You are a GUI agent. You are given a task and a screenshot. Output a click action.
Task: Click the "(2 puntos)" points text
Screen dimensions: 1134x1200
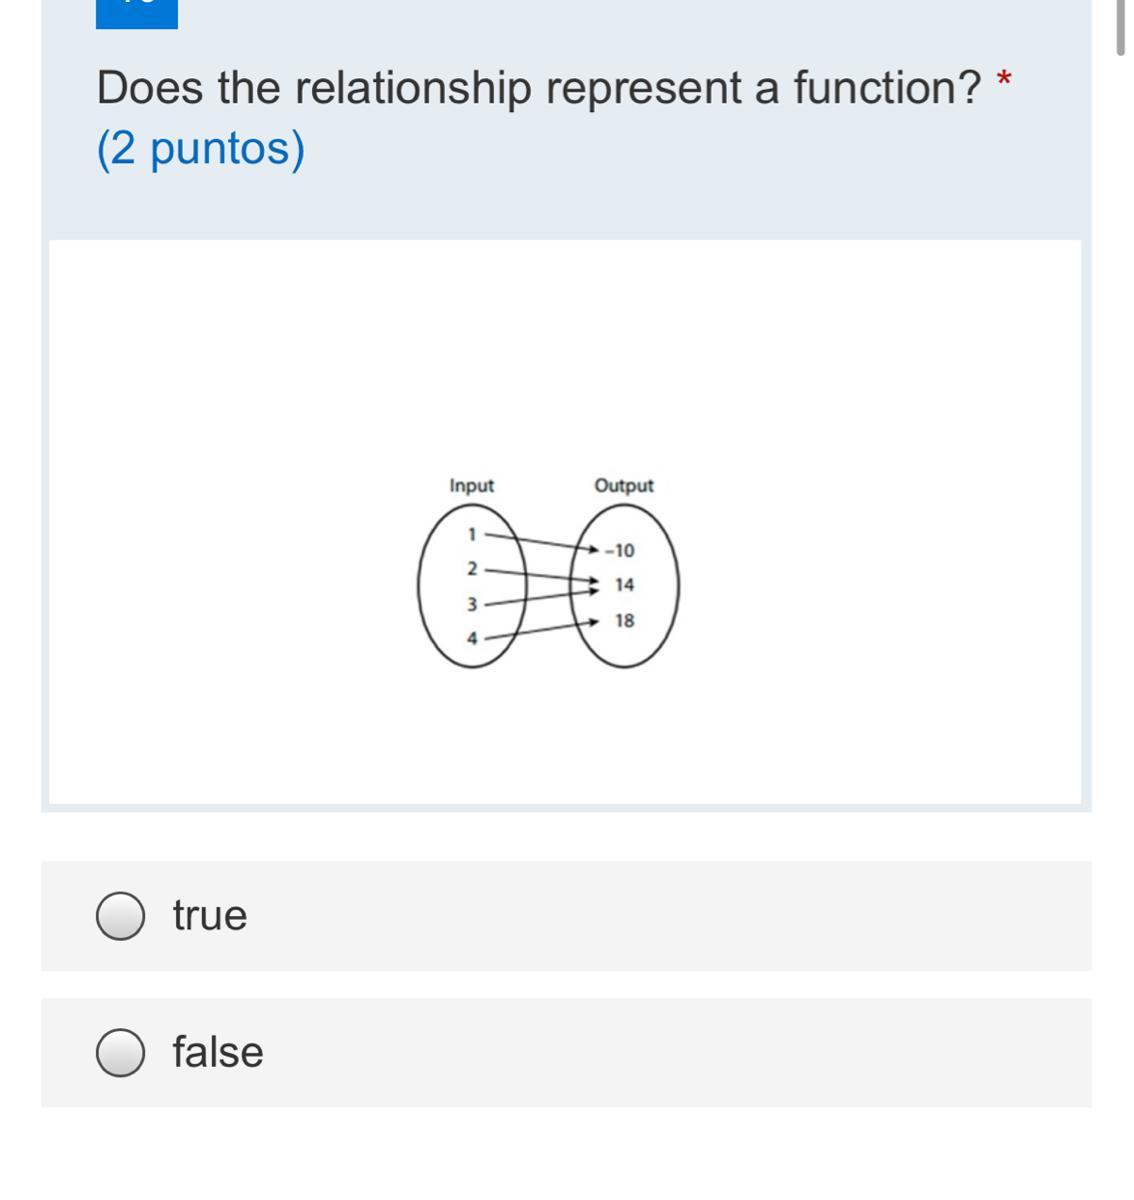[x=201, y=149]
